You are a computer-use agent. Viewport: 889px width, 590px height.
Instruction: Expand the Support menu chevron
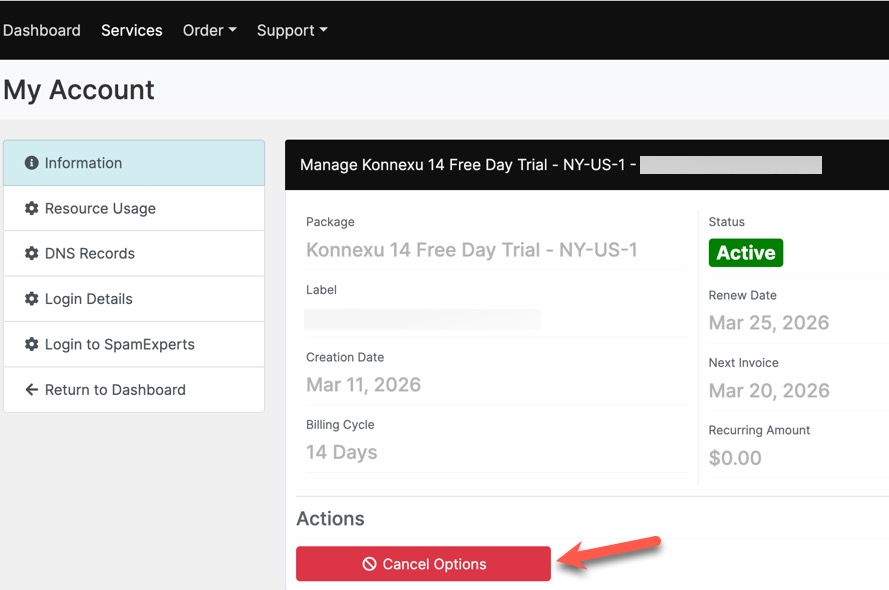pyautogui.click(x=322, y=30)
